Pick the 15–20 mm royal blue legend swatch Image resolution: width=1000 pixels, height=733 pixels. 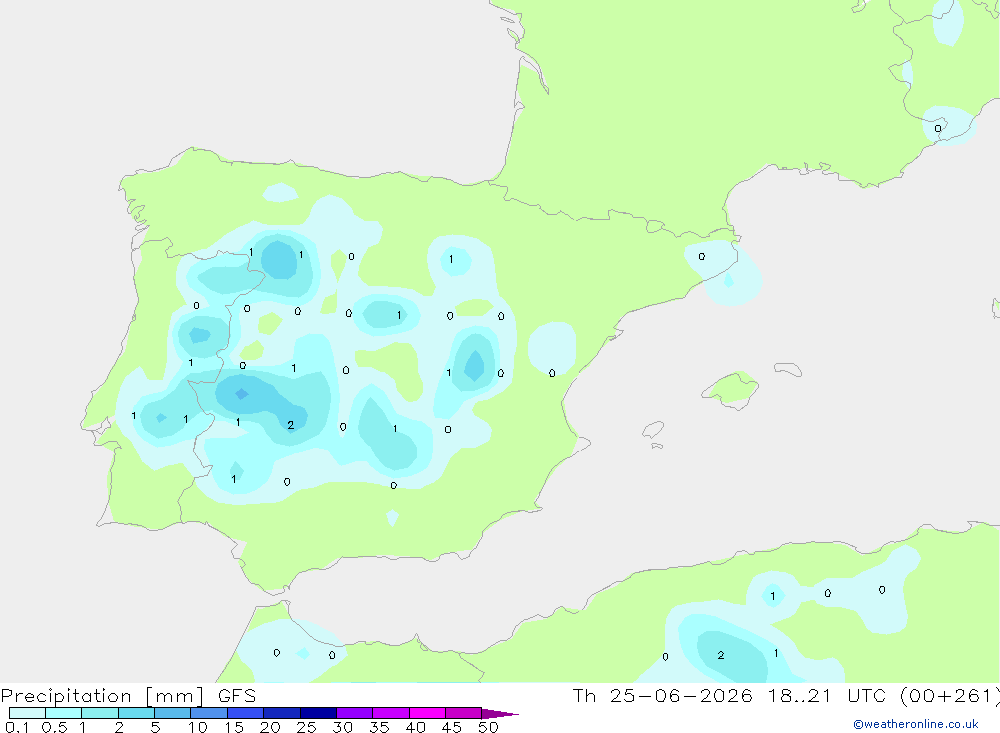tap(246, 713)
